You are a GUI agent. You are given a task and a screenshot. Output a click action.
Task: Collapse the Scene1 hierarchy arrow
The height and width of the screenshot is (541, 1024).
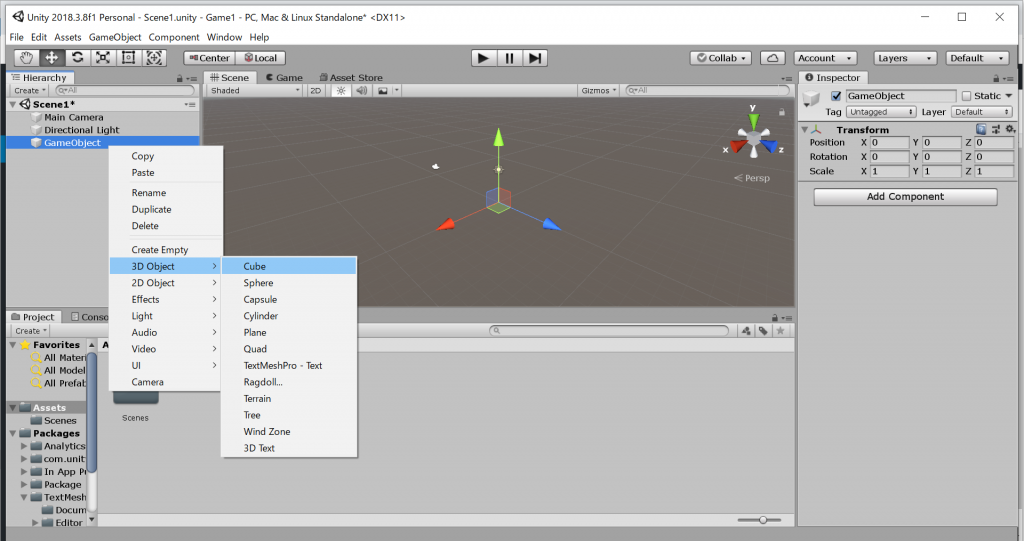pyautogui.click(x=12, y=105)
